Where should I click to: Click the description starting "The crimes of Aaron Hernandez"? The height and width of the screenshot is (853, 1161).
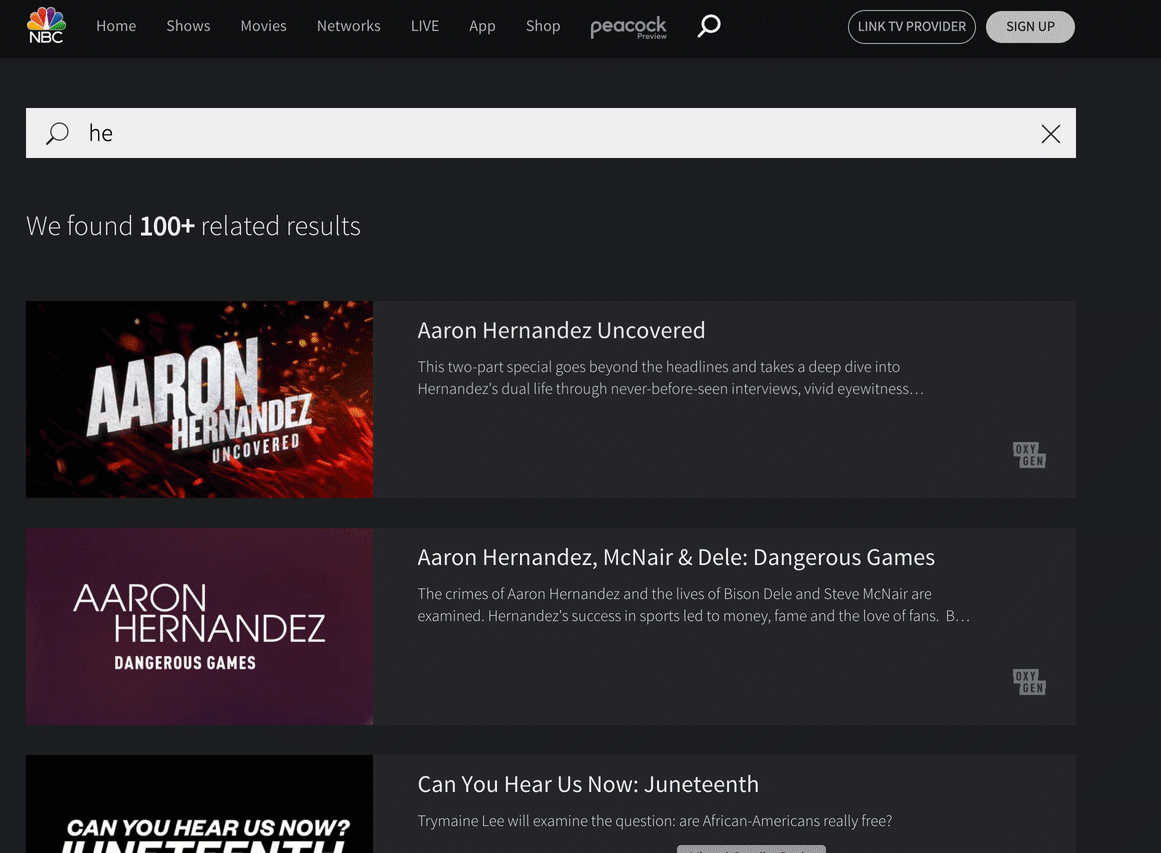[x=694, y=605]
